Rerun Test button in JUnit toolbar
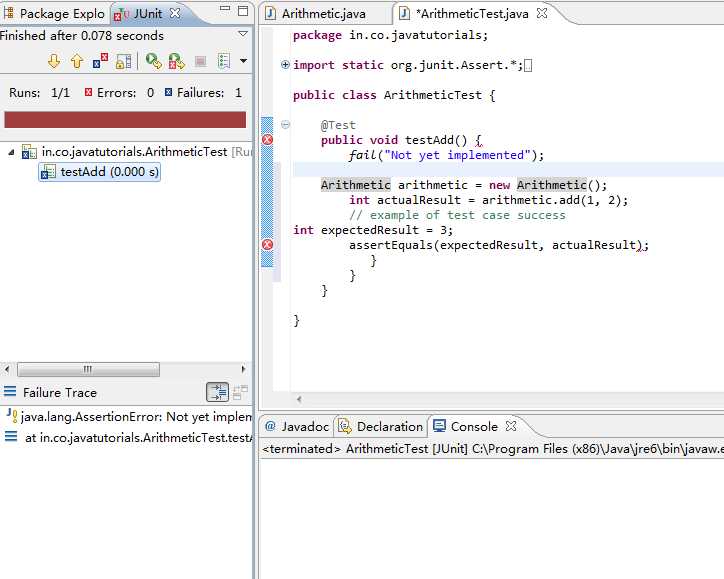 153,61
